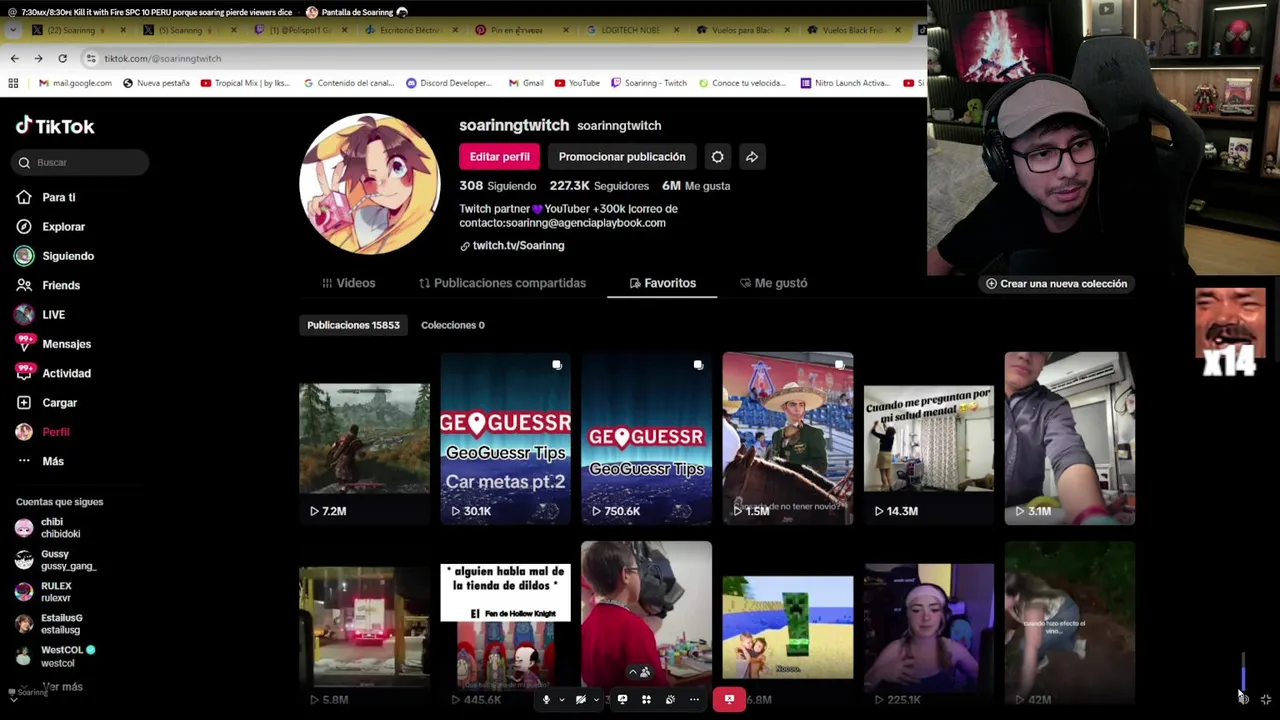Viewport: 1280px width, 720px height.
Task: Expand microphone options chevron
Action: [561, 699]
